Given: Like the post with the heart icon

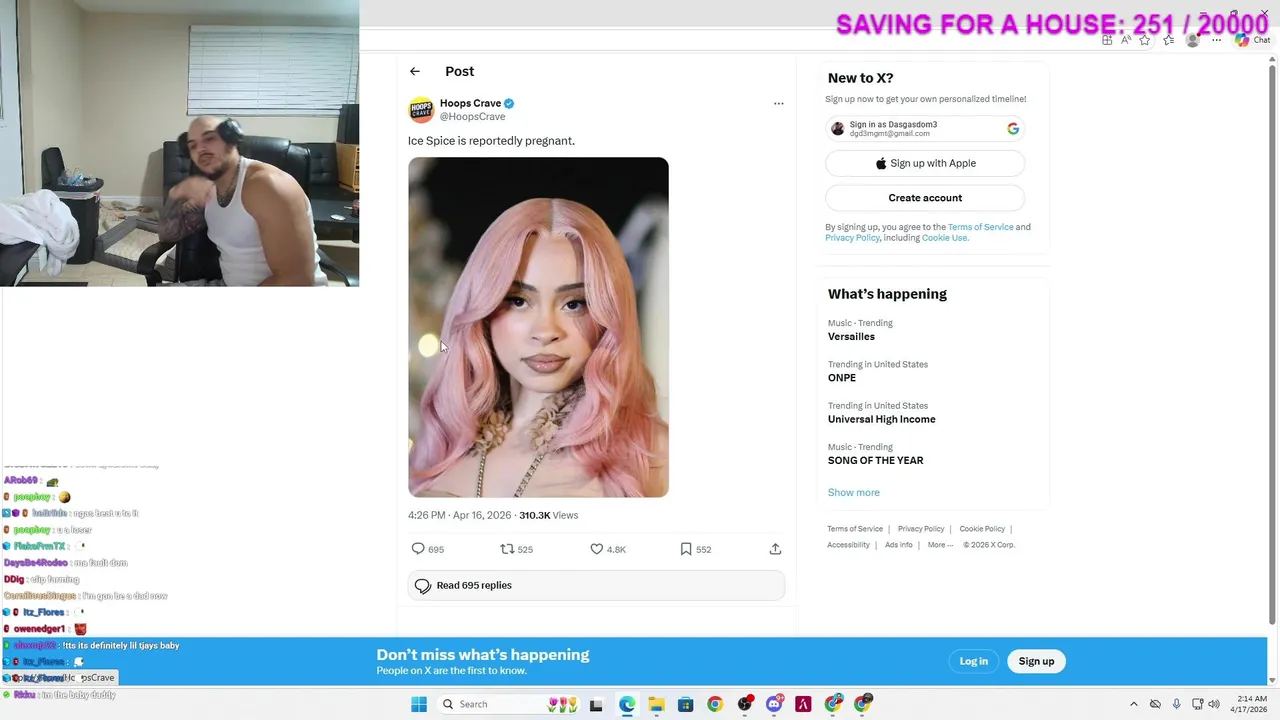Looking at the screenshot, I should 596,549.
